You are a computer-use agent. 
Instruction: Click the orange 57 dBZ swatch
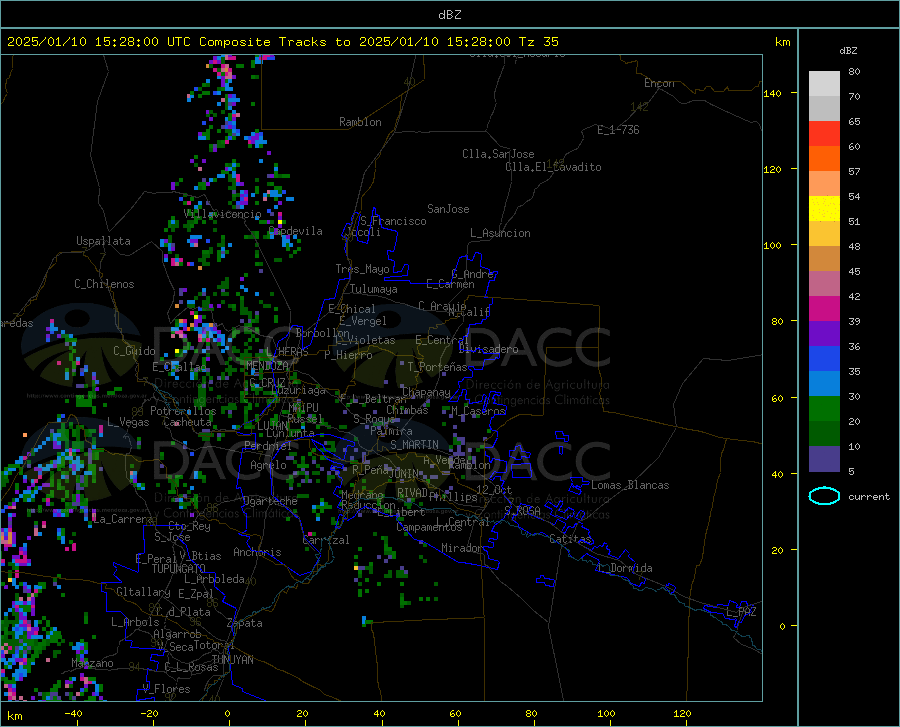[x=824, y=158]
